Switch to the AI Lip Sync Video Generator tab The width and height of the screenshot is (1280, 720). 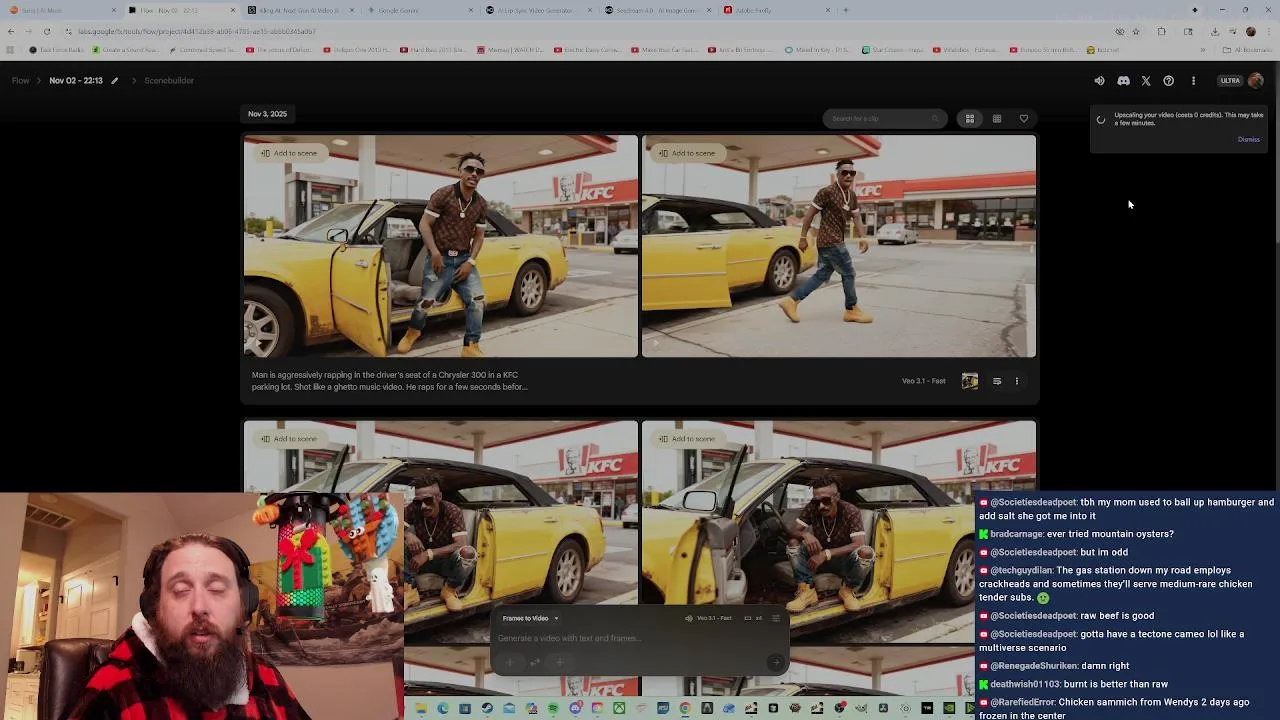pyautogui.click(x=536, y=10)
